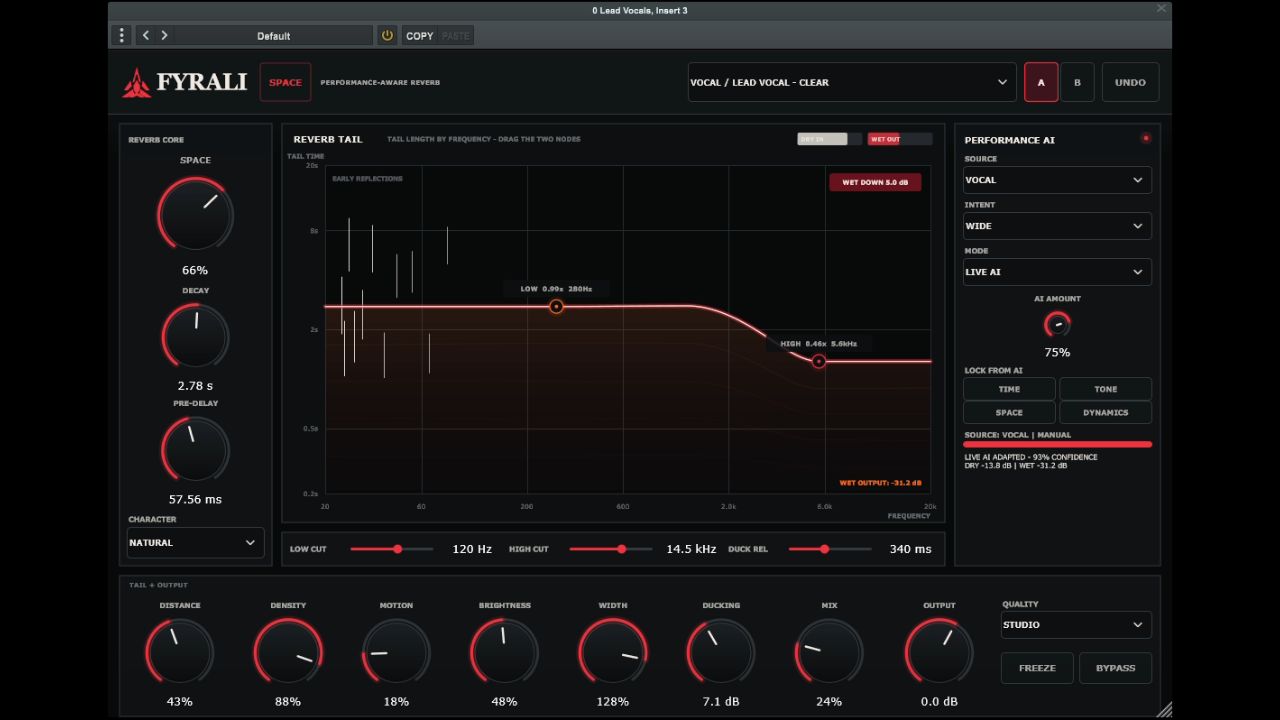Click the Performance AI status indicator dot

tap(1146, 138)
